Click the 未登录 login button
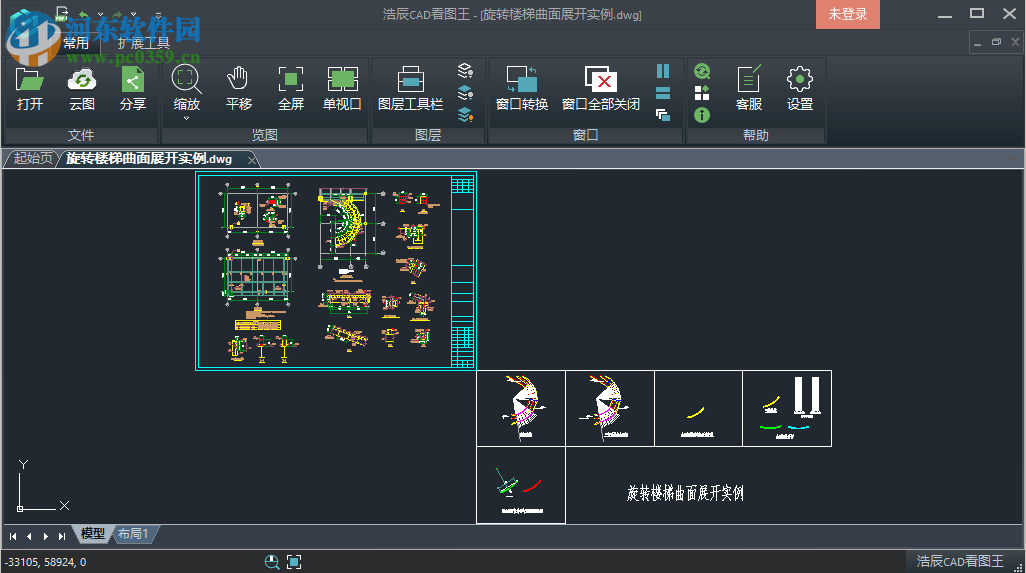Screen dimensions: 1026x573 (x=847, y=14)
